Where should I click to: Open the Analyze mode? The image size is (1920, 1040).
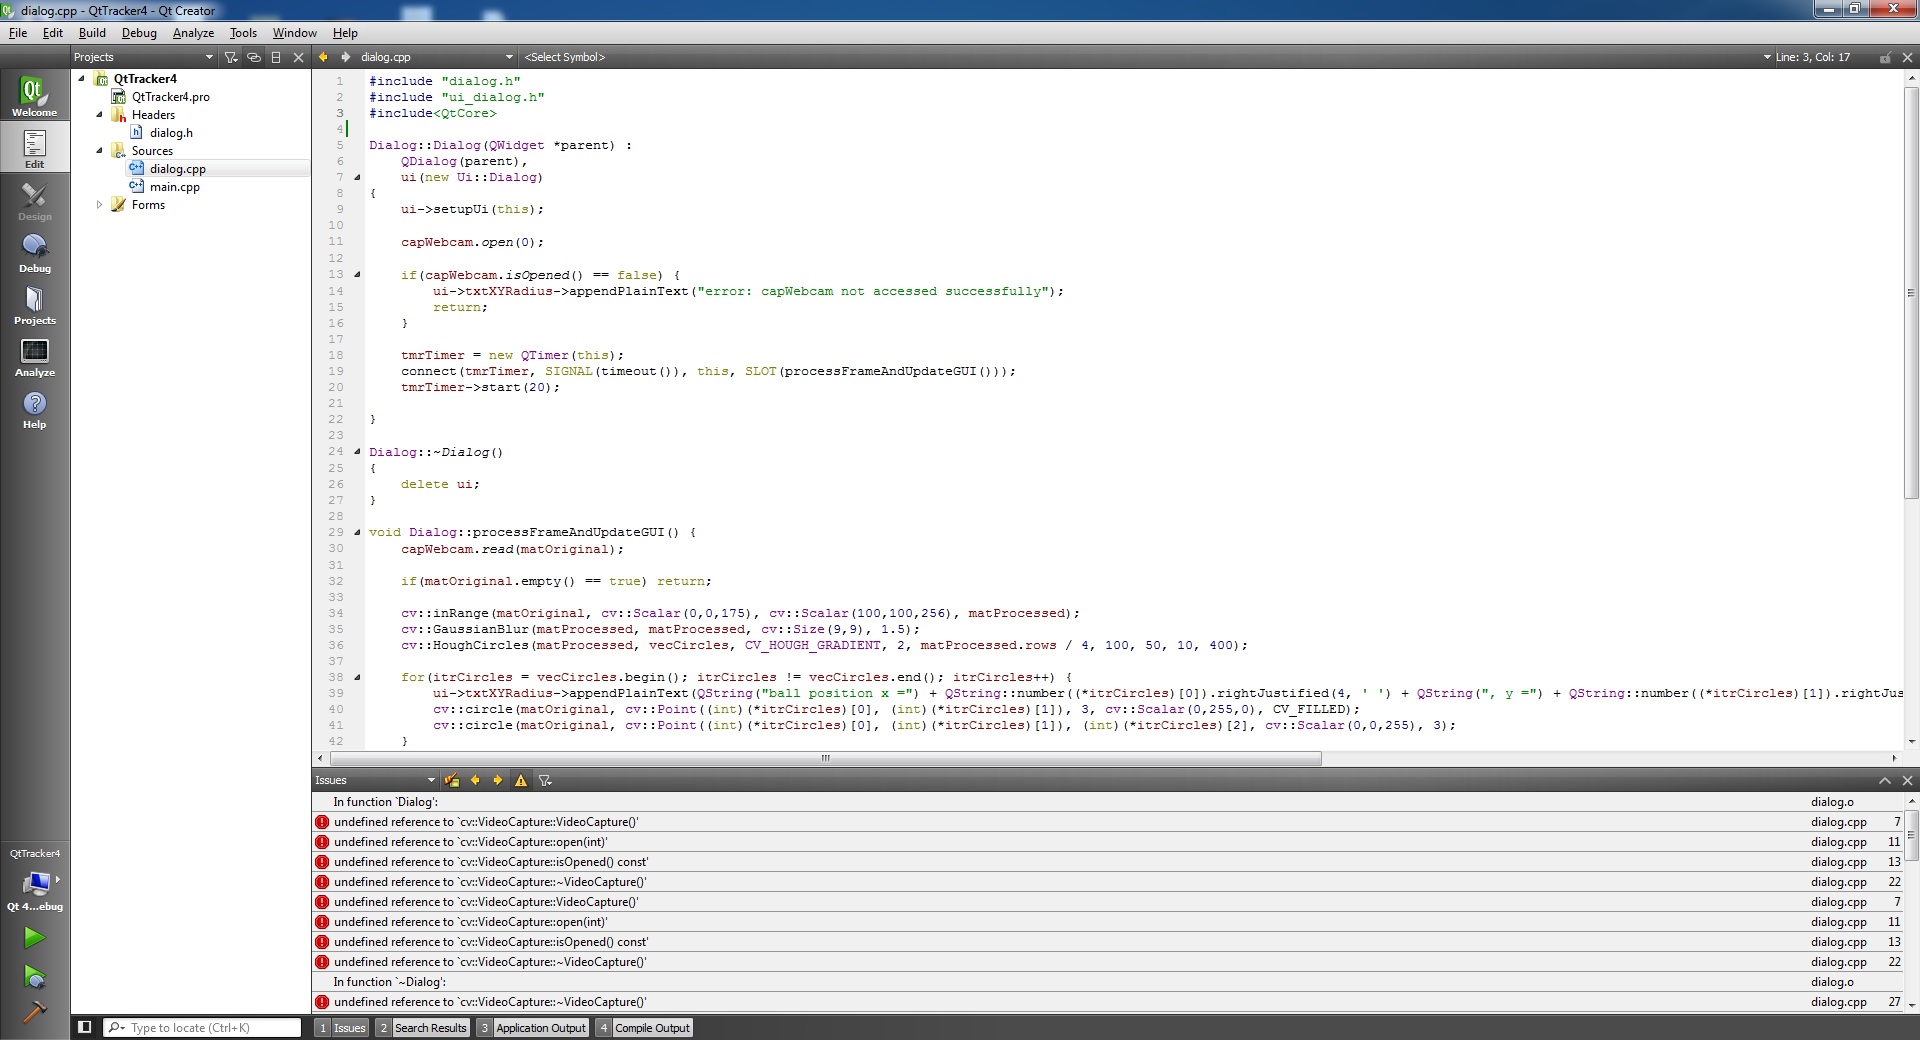(x=34, y=358)
